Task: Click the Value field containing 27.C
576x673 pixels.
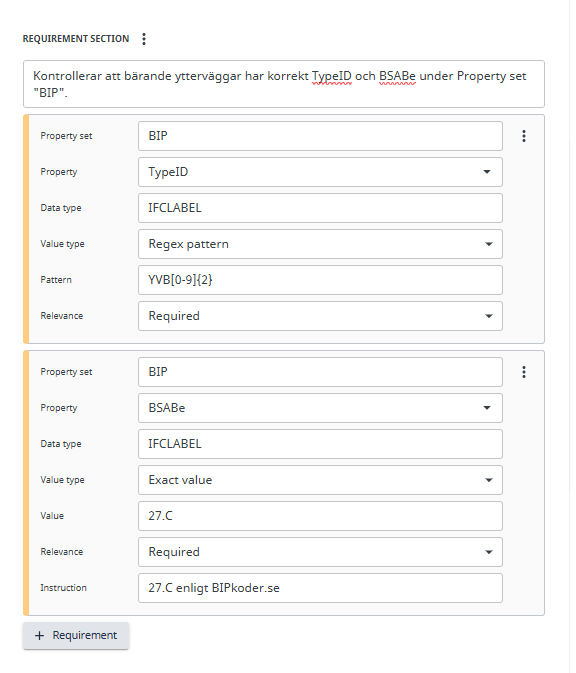Action: [x=320, y=516]
